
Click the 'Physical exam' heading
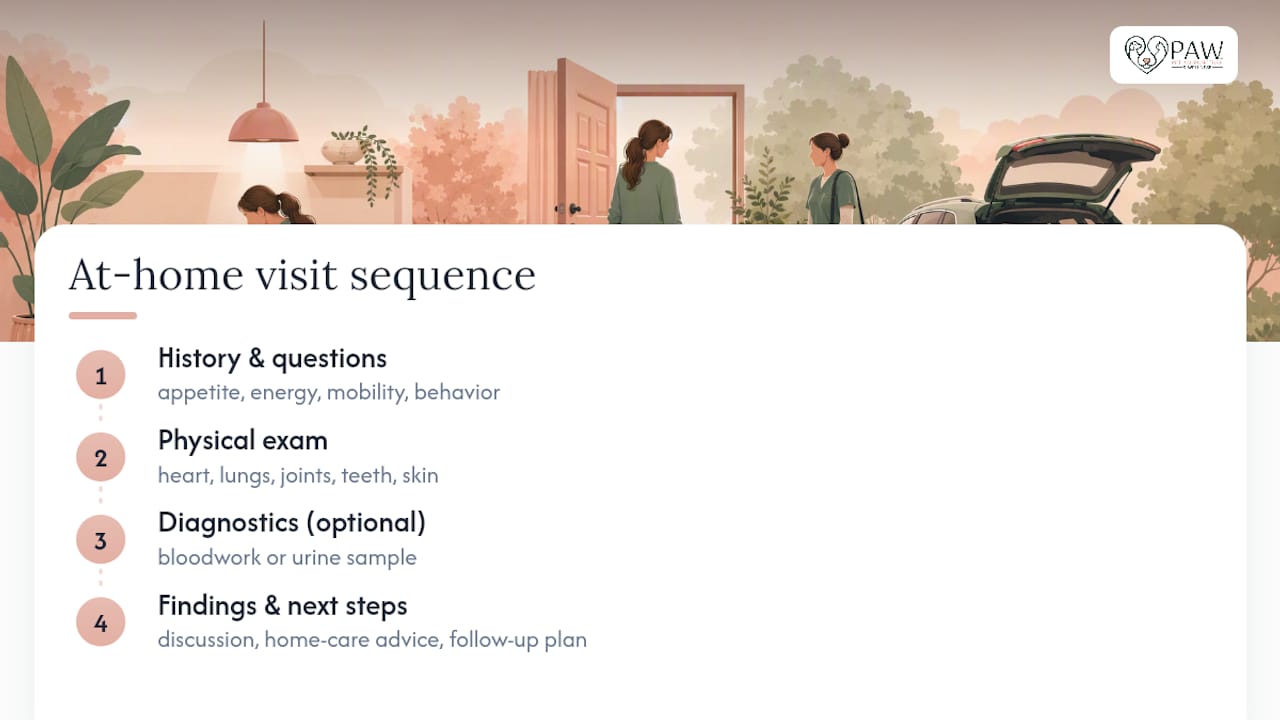[x=243, y=440]
